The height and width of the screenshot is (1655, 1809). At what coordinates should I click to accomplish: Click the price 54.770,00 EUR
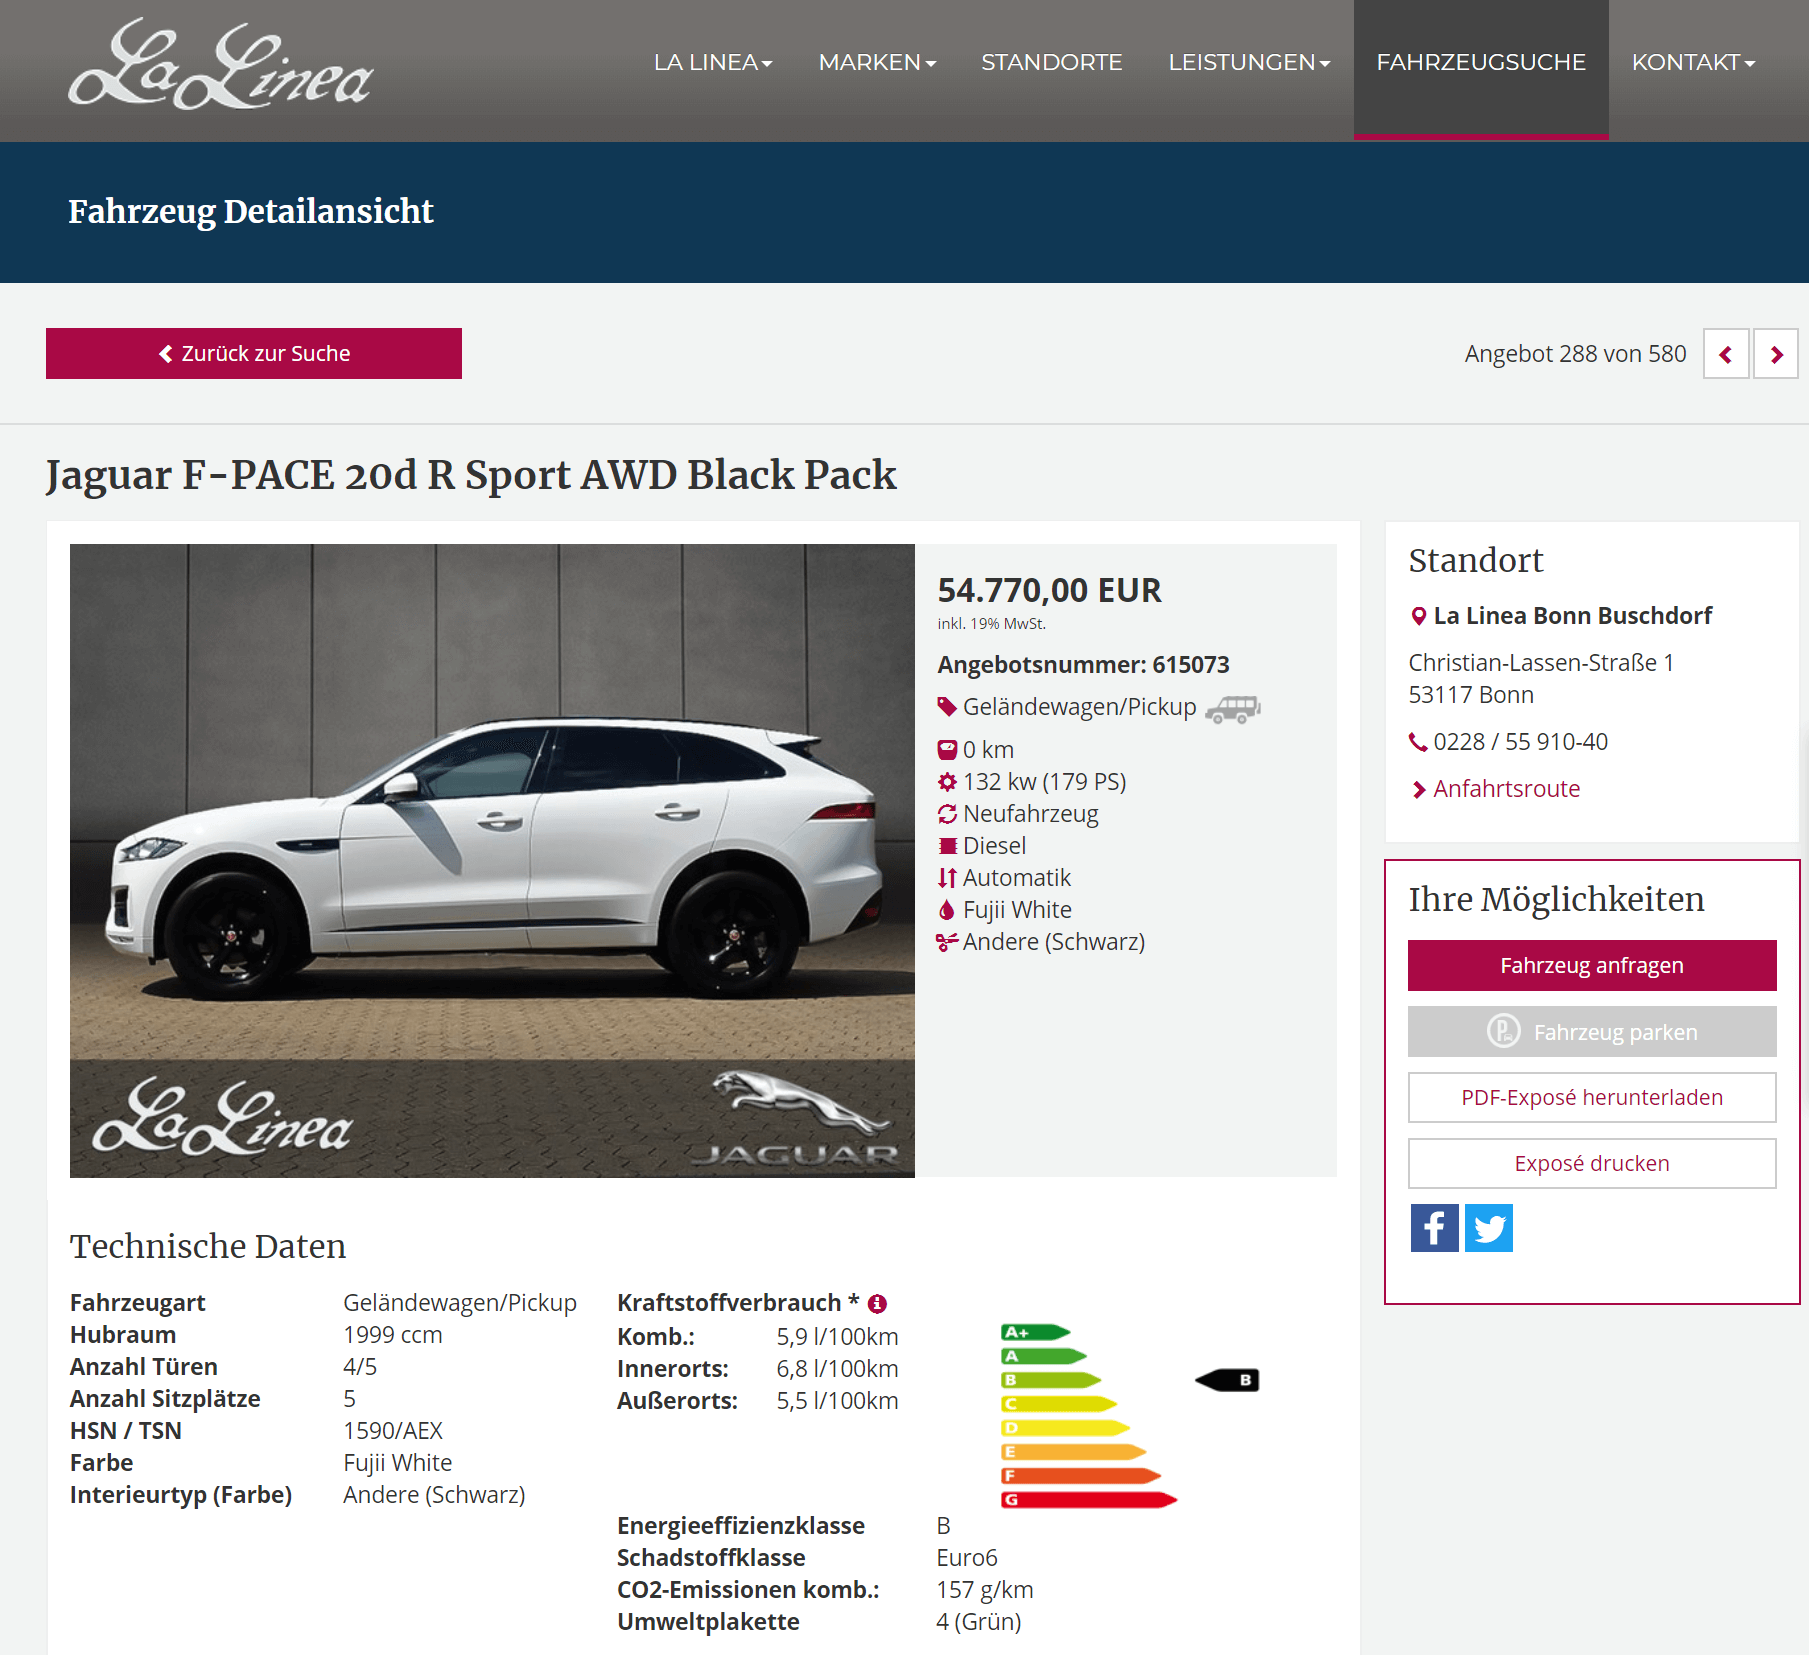1049,591
